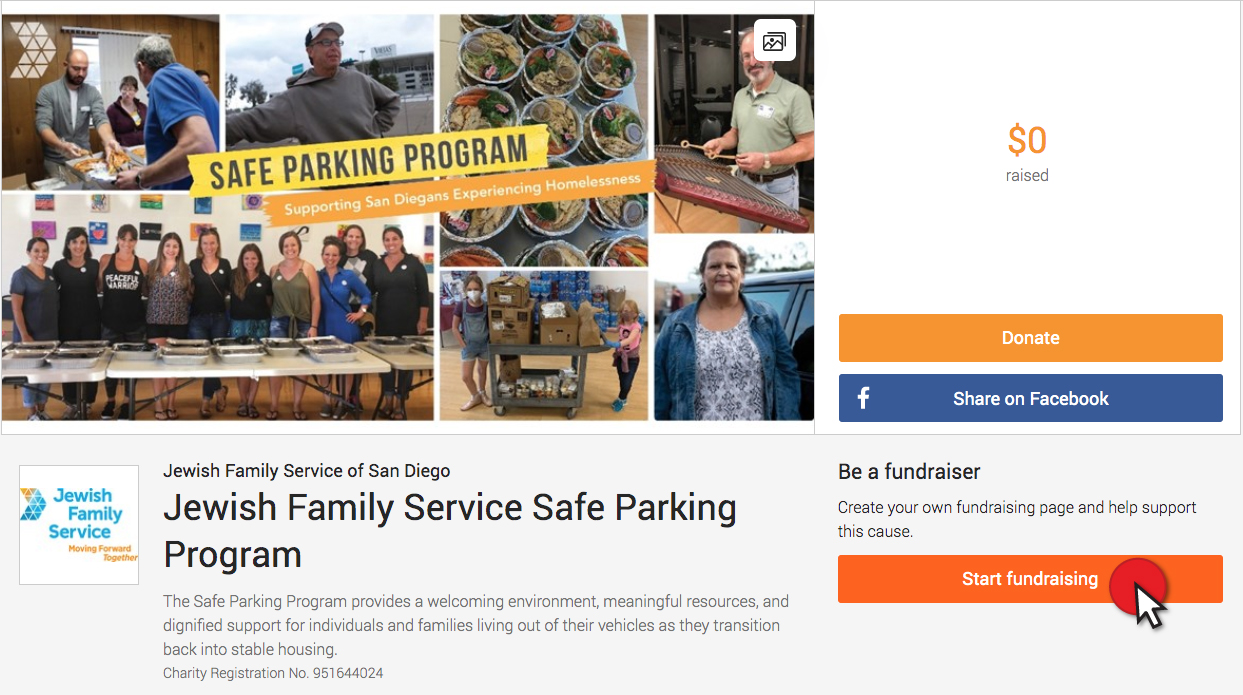This screenshot has height=695, width=1243.
Task: Click the orange Donate button
Action: tap(1030, 338)
